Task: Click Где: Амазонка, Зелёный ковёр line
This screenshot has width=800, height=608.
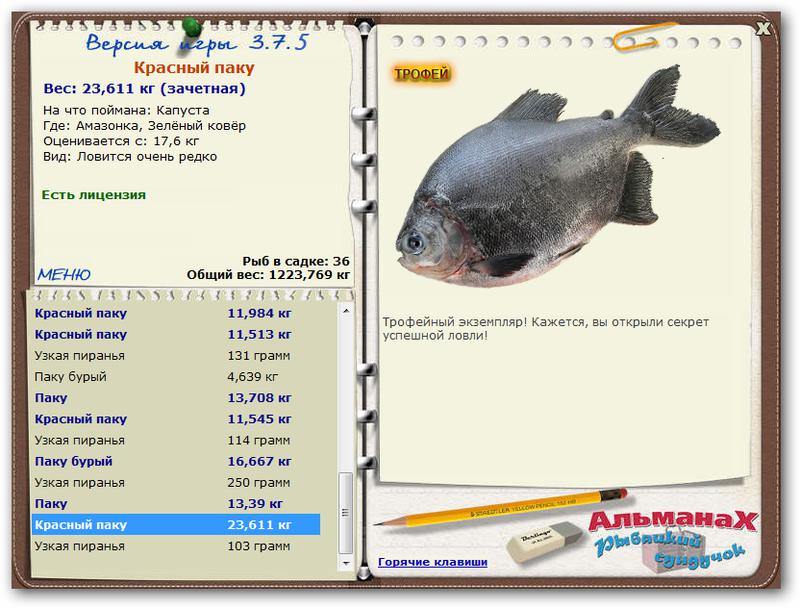Action: pos(144,125)
